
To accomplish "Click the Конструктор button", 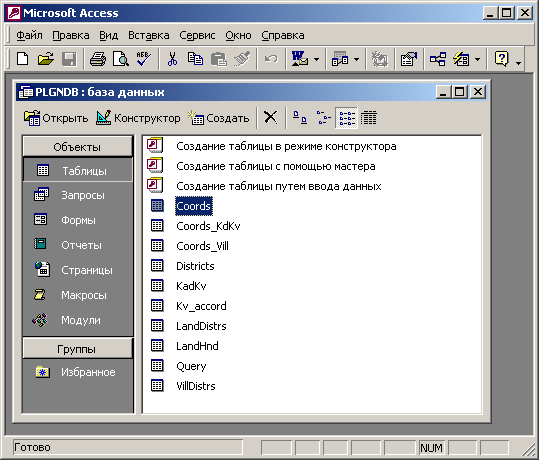I will click(138, 118).
